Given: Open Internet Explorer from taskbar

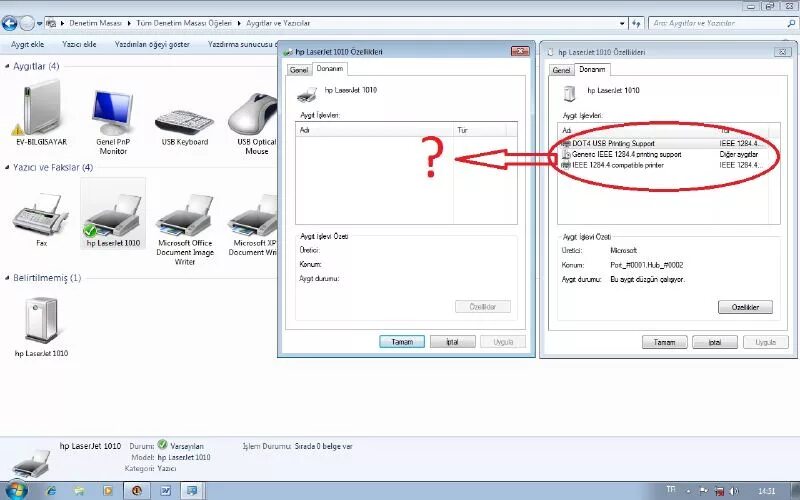Looking at the screenshot, I should point(51,491).
